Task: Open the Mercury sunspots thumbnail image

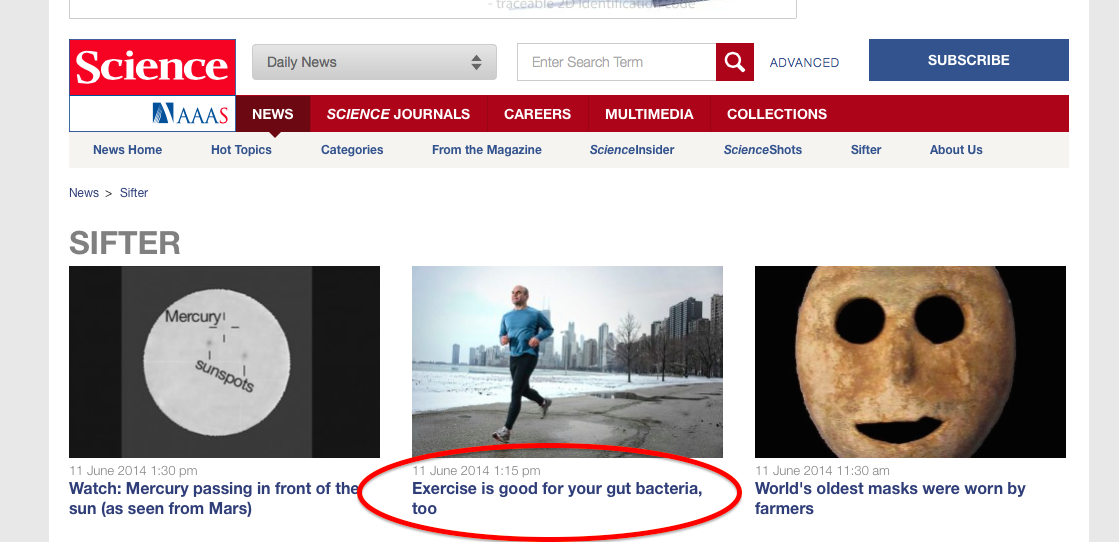Action: [x=224, y=361]
